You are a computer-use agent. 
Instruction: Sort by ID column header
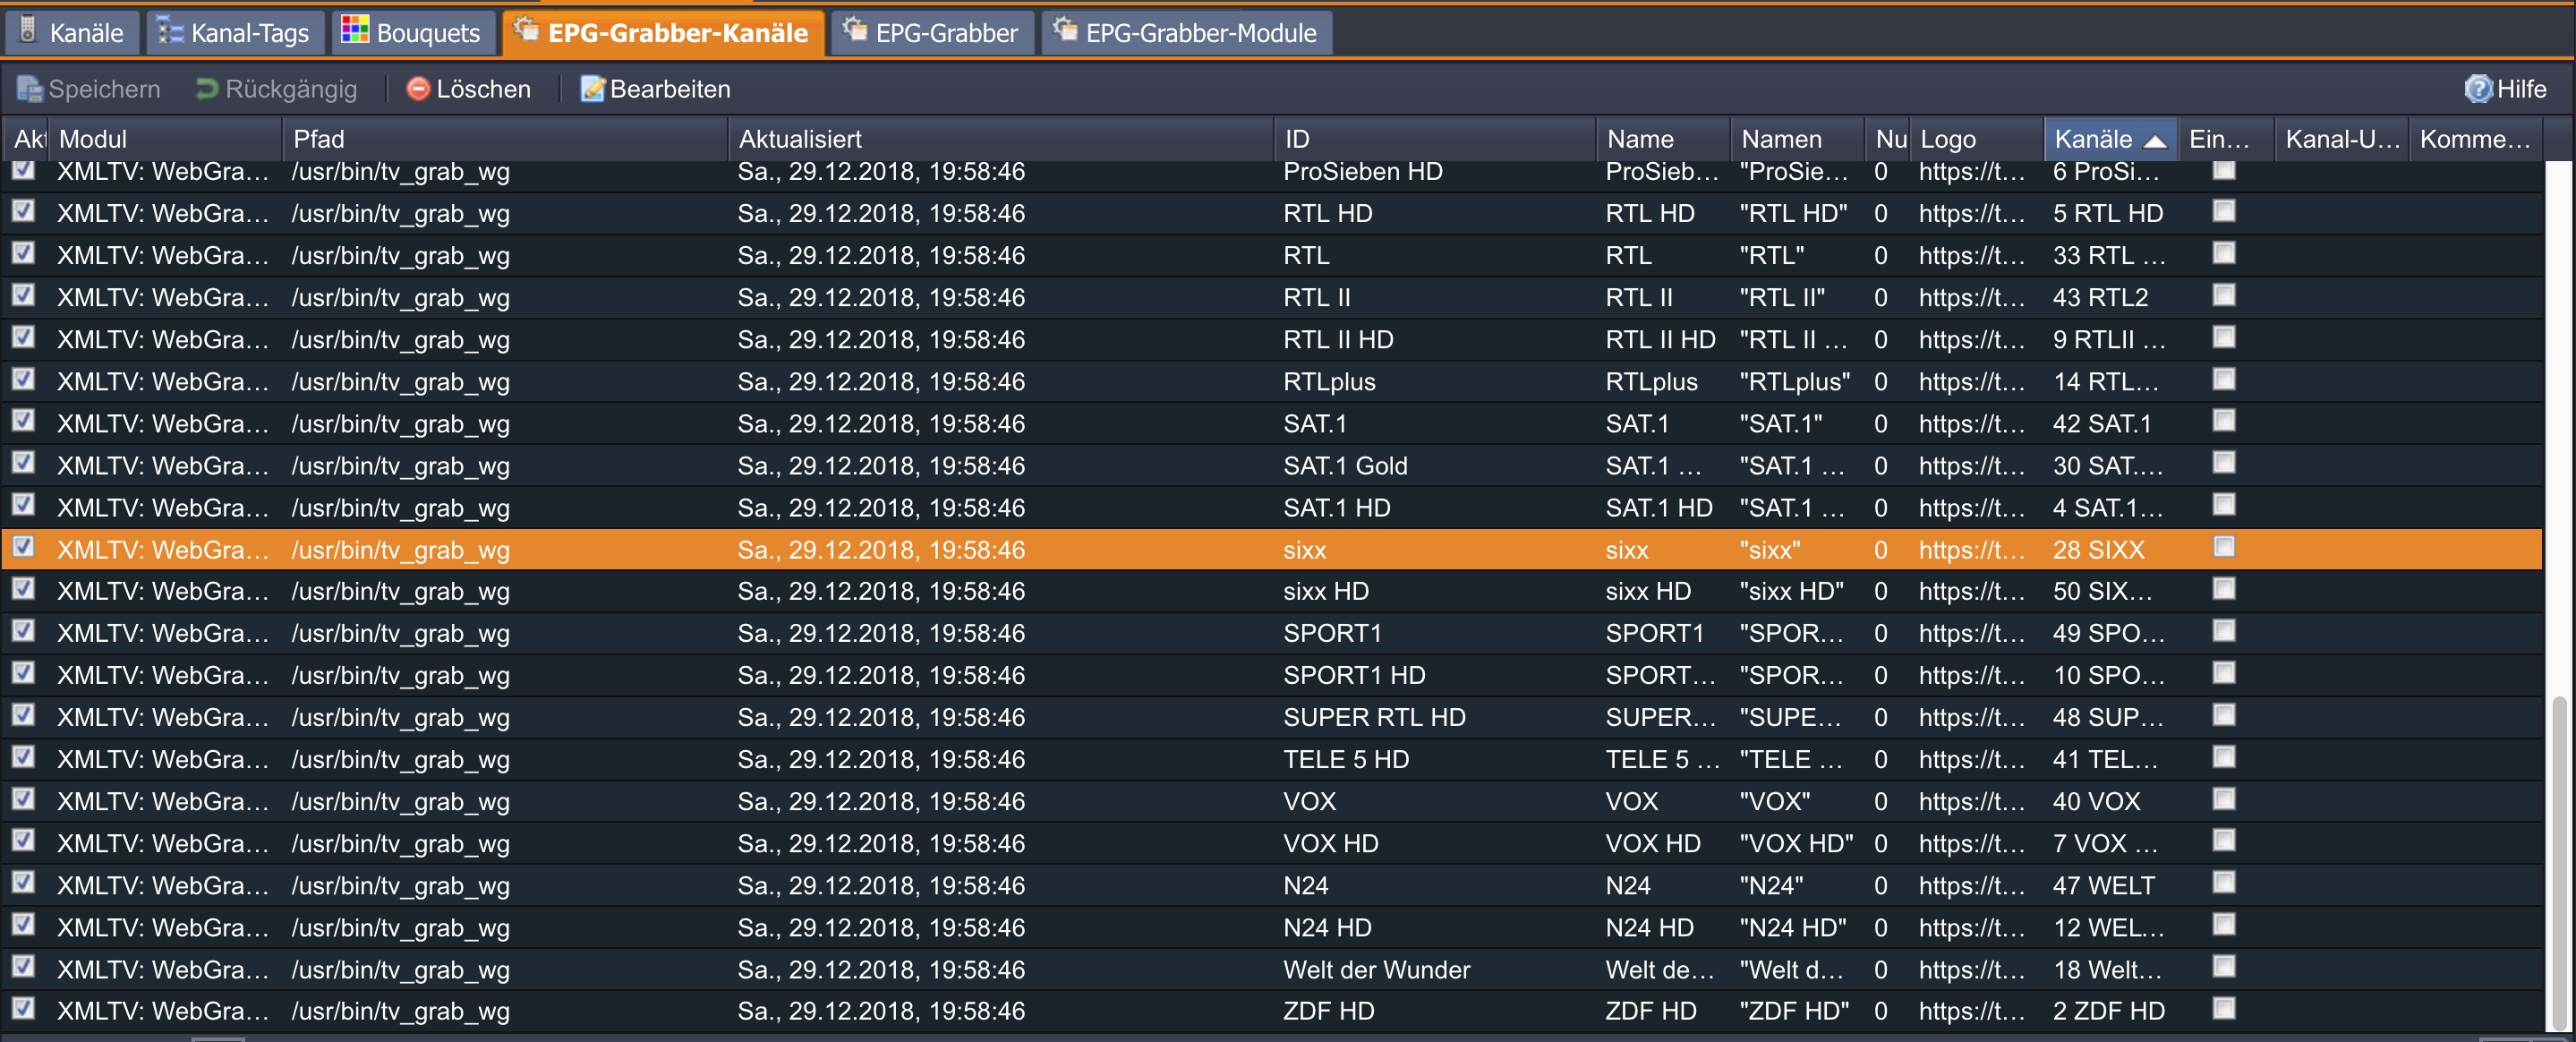click(x=1435, y=139)
